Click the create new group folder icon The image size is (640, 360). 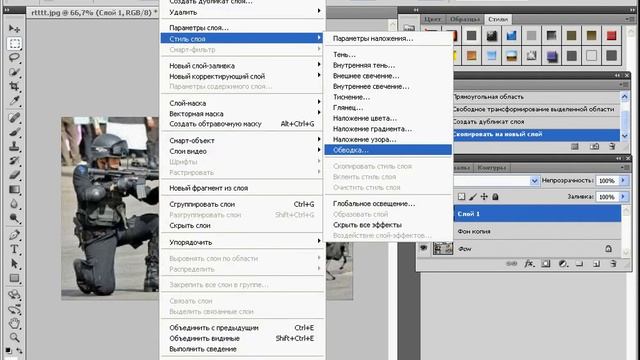tap(579, 264)
